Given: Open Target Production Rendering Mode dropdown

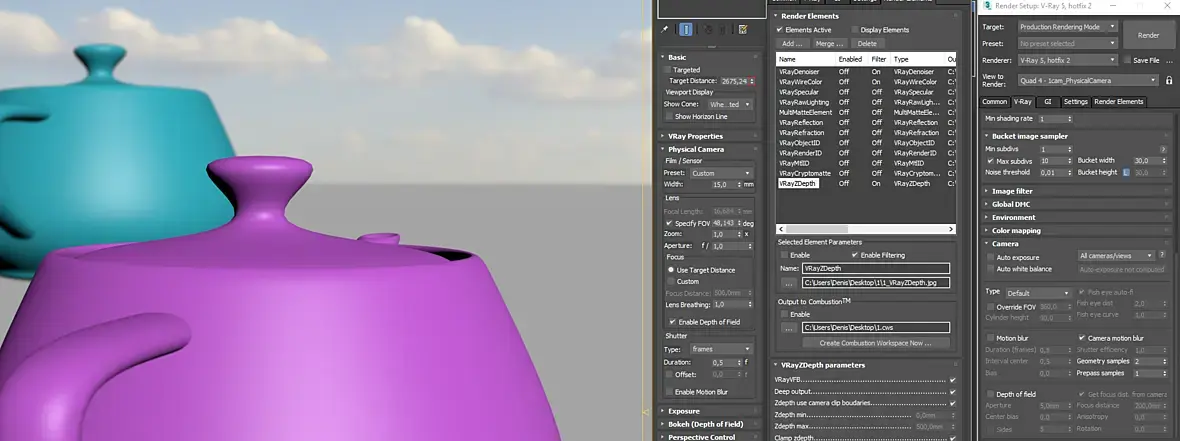Looking at the screenshot, I should [1067, 27].
